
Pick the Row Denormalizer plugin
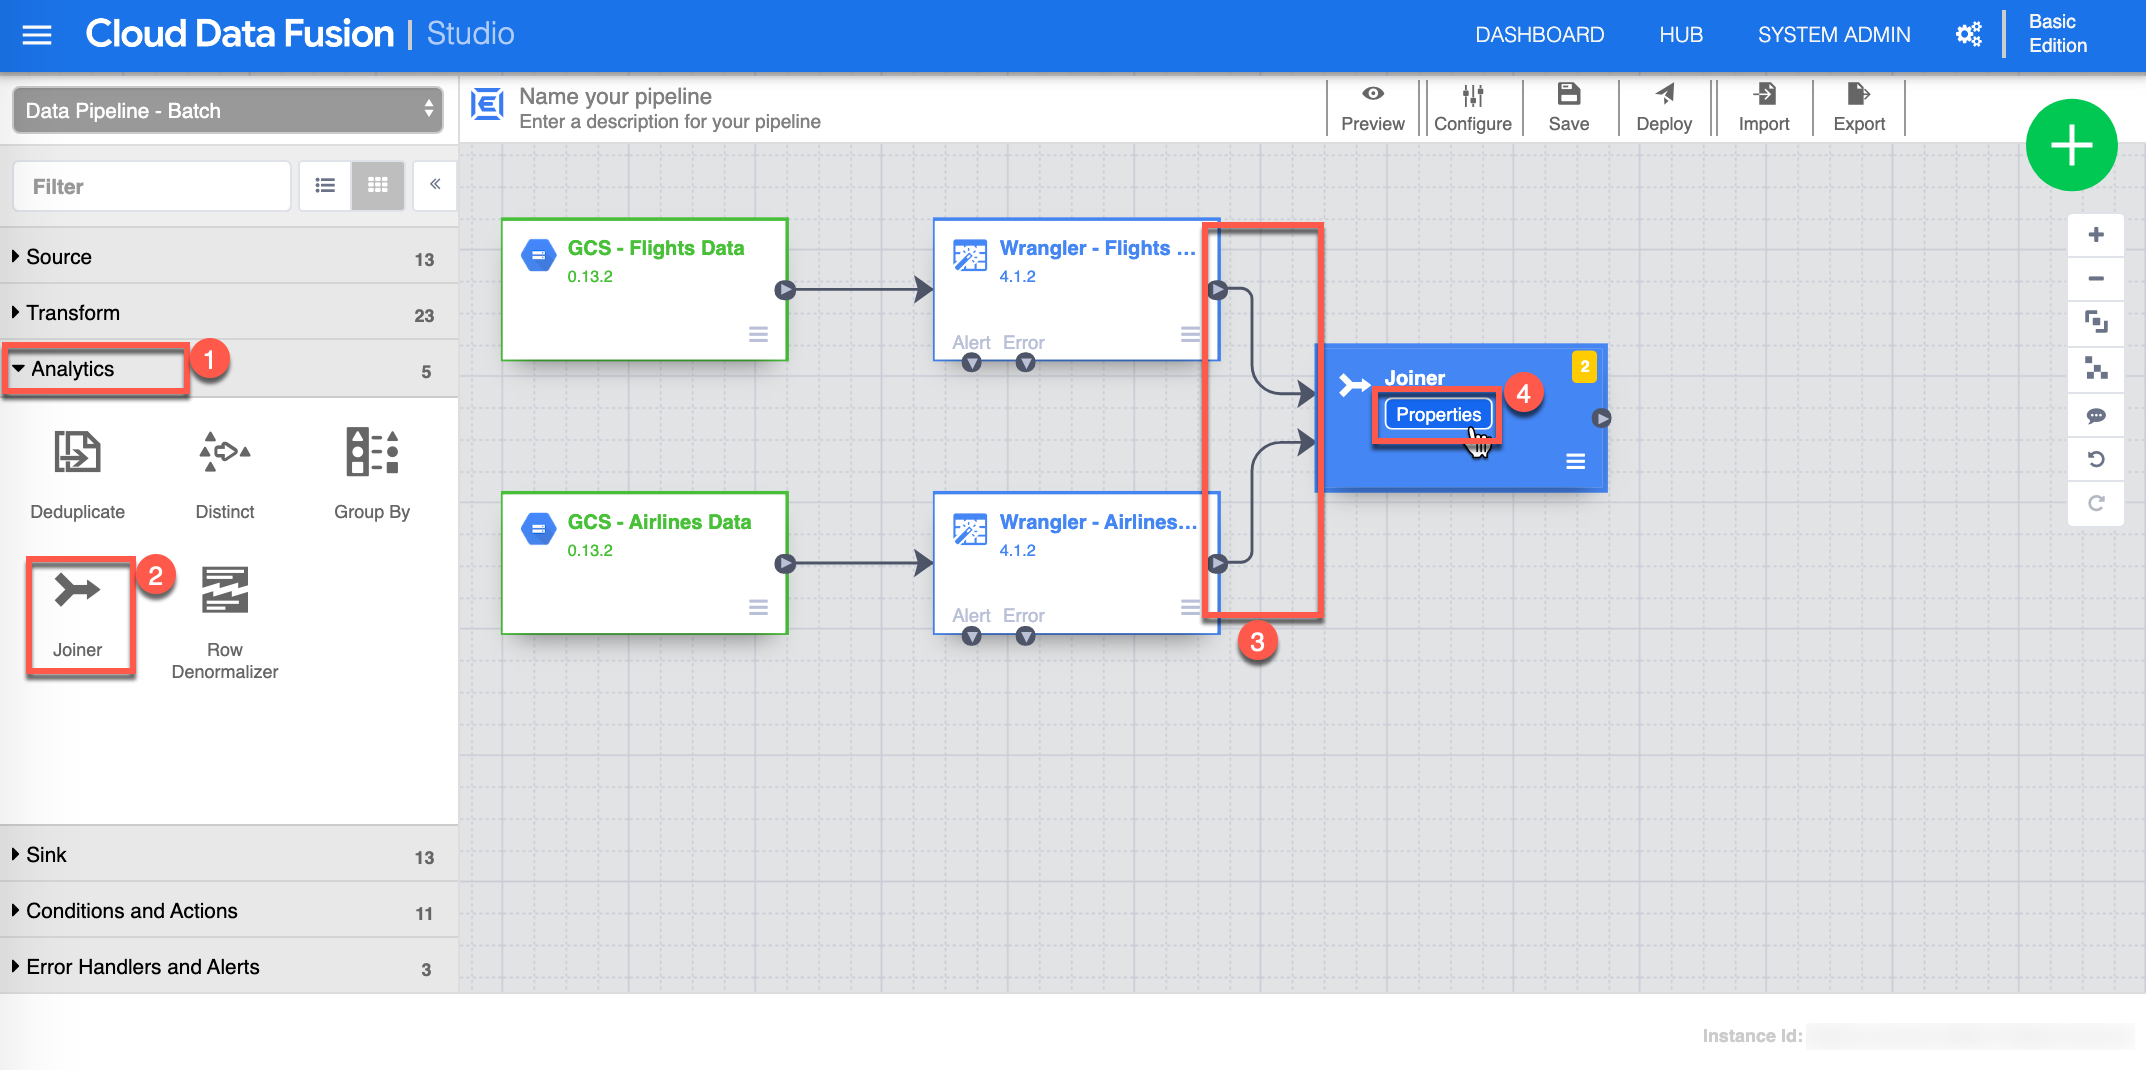pos(224,591)
